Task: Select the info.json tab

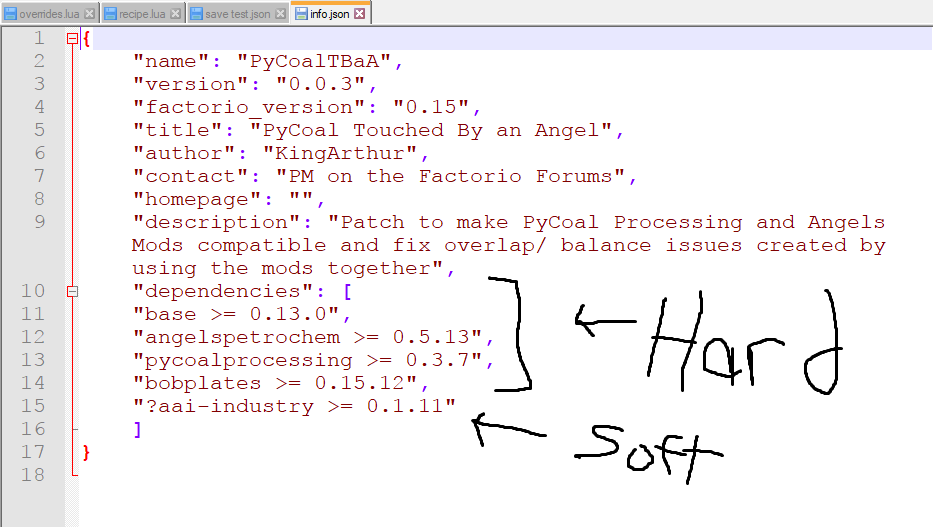Action: (330, 13)
